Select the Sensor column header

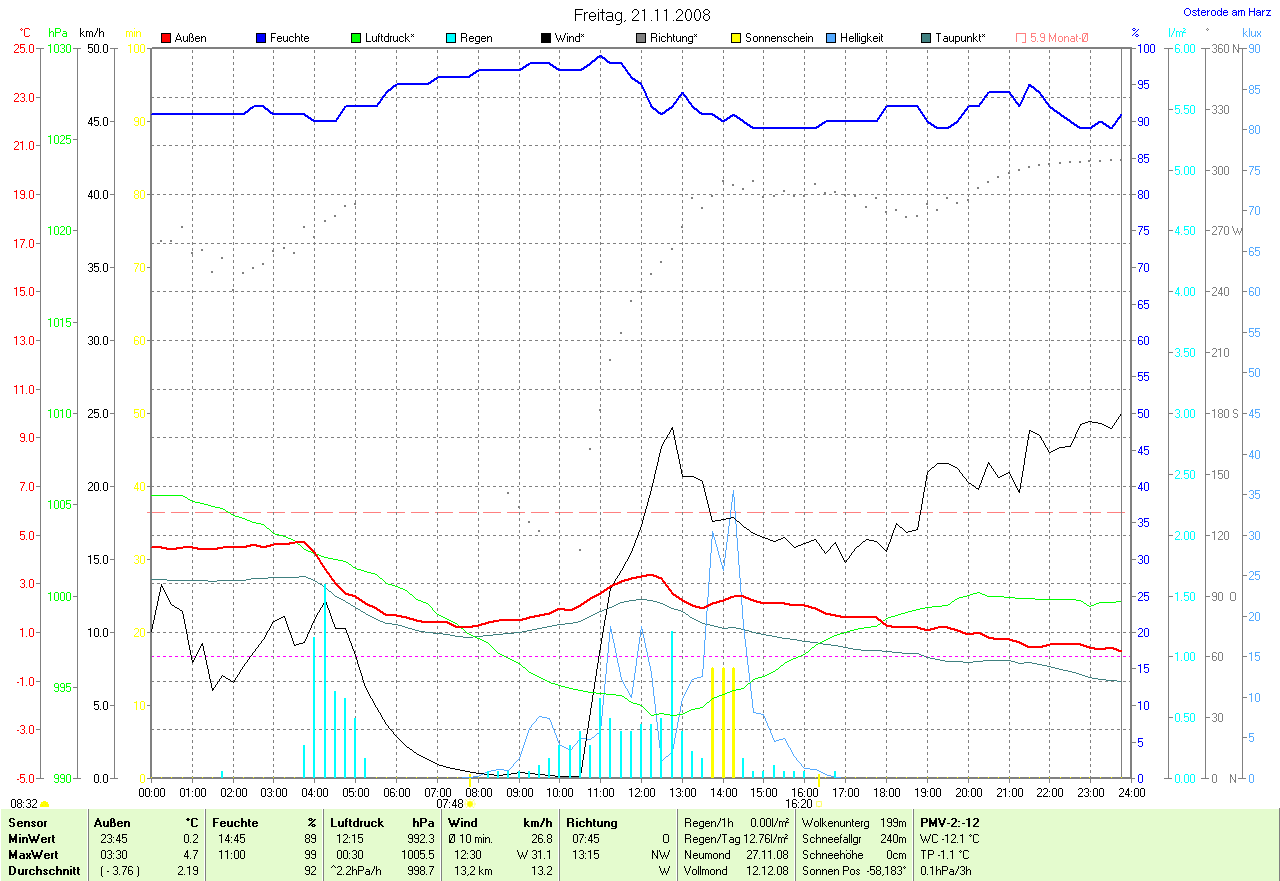[x=28, y=823]
